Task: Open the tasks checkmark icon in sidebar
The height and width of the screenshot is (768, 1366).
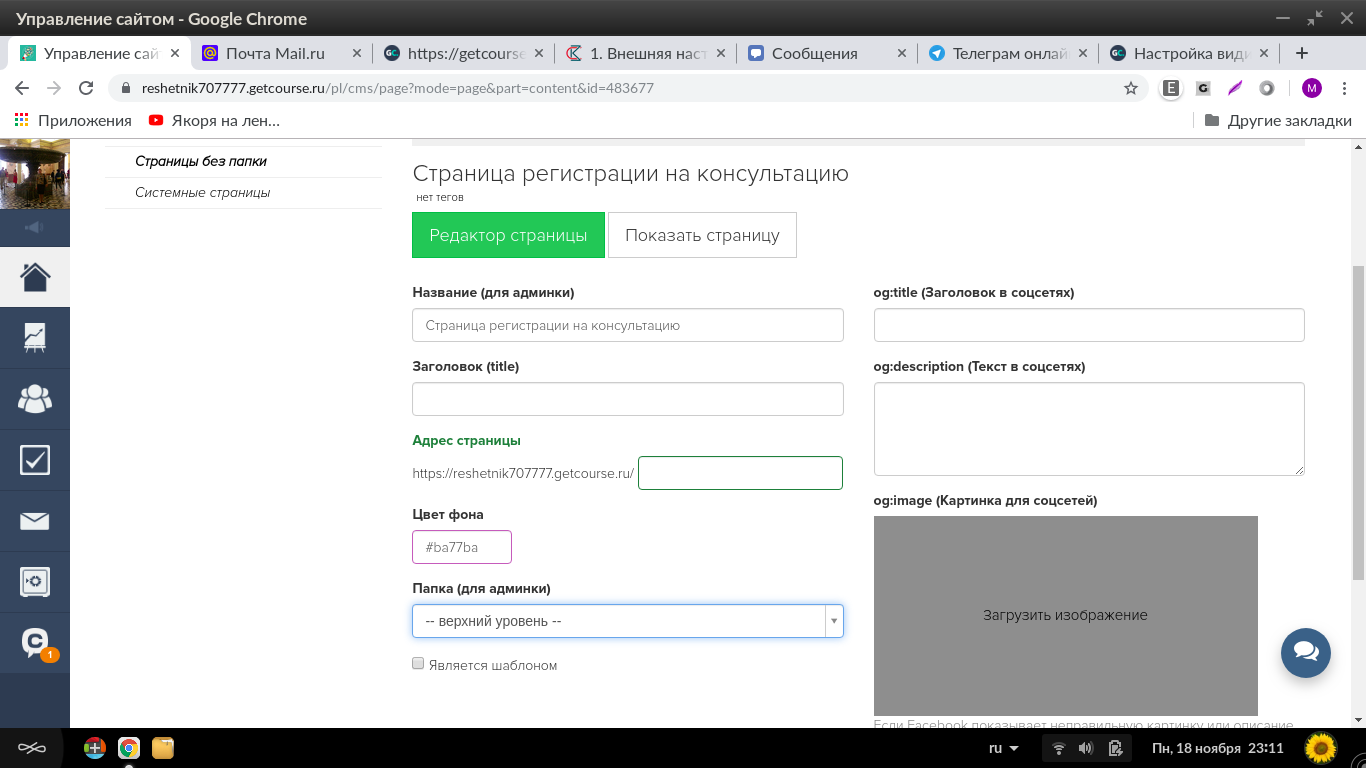Action: pos(35,460)
